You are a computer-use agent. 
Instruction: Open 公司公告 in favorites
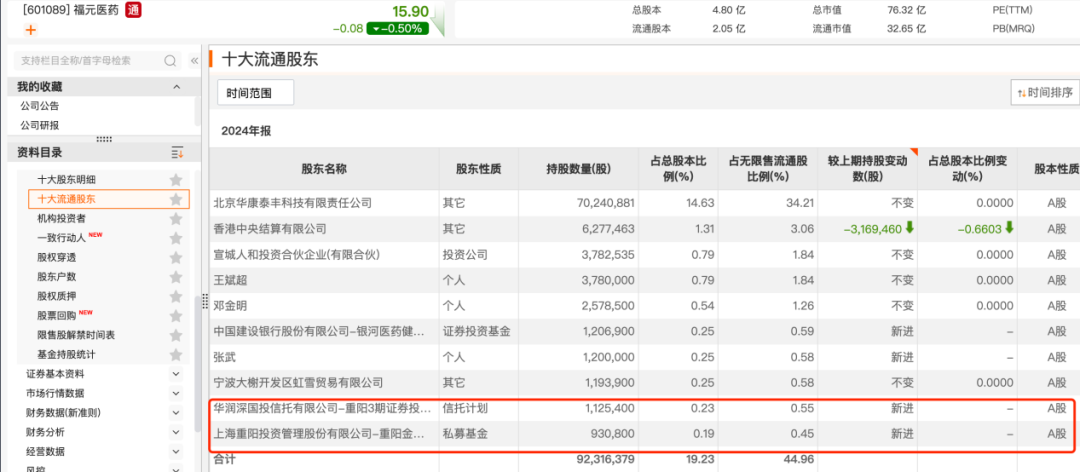pos(39,106)
